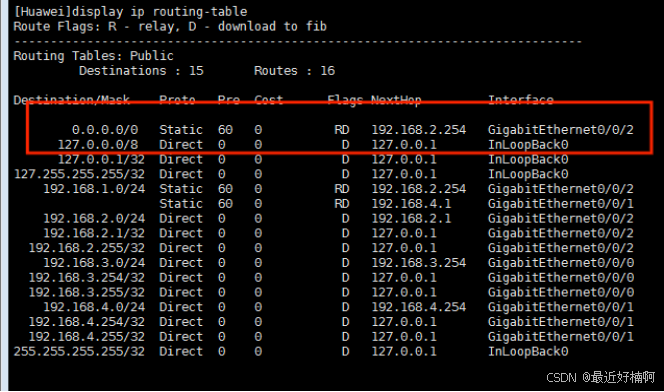664x392 pixels.
Task: Select destination 192.168.4.255/32
Action: point(87,337)
